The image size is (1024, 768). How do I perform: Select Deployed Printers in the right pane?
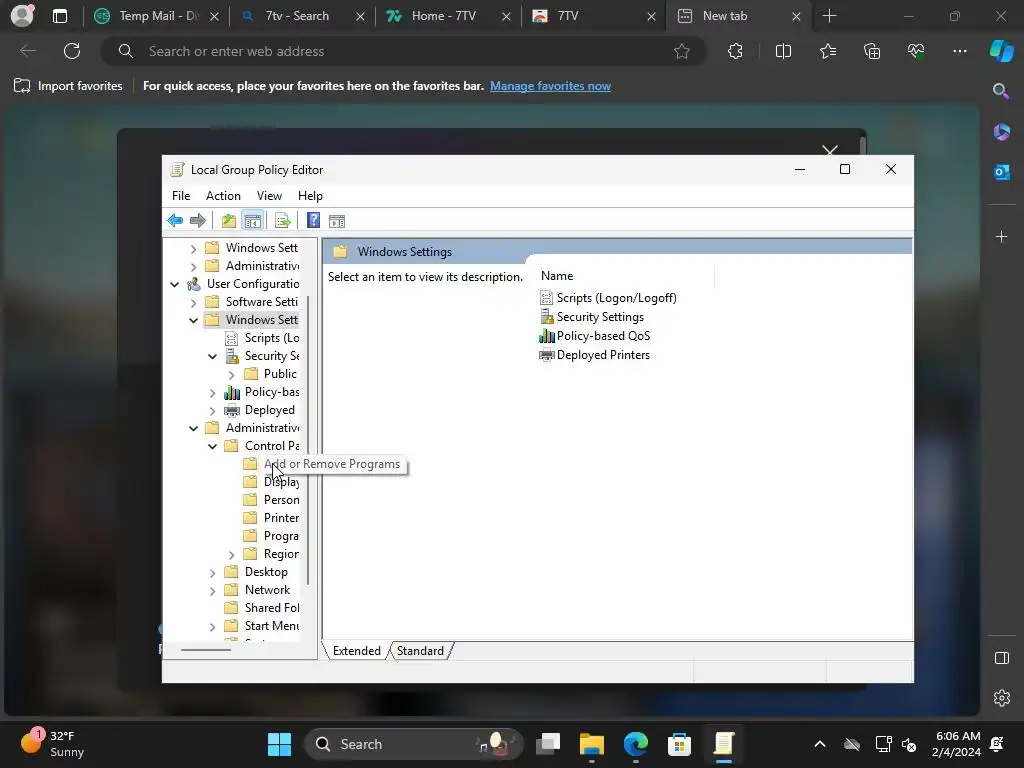(x=594, y=355)
